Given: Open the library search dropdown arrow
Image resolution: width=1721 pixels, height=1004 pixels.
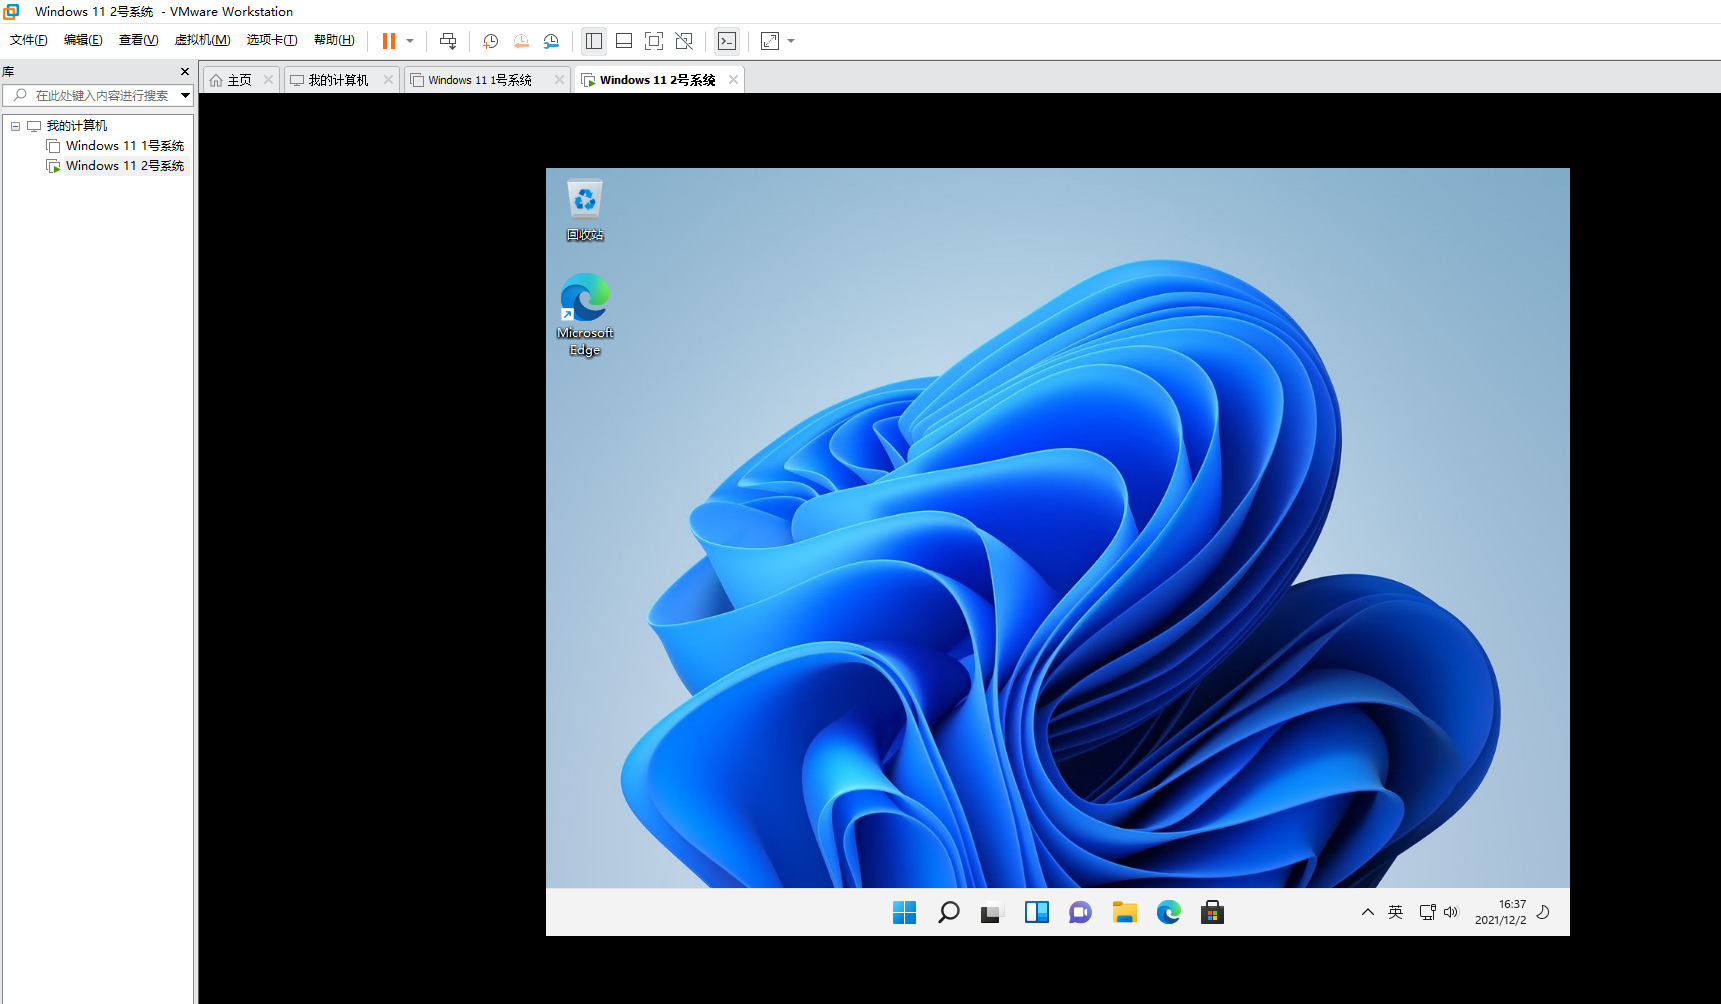Looking at the screenshot, I should pyautogui.click(x=185, y=95).
